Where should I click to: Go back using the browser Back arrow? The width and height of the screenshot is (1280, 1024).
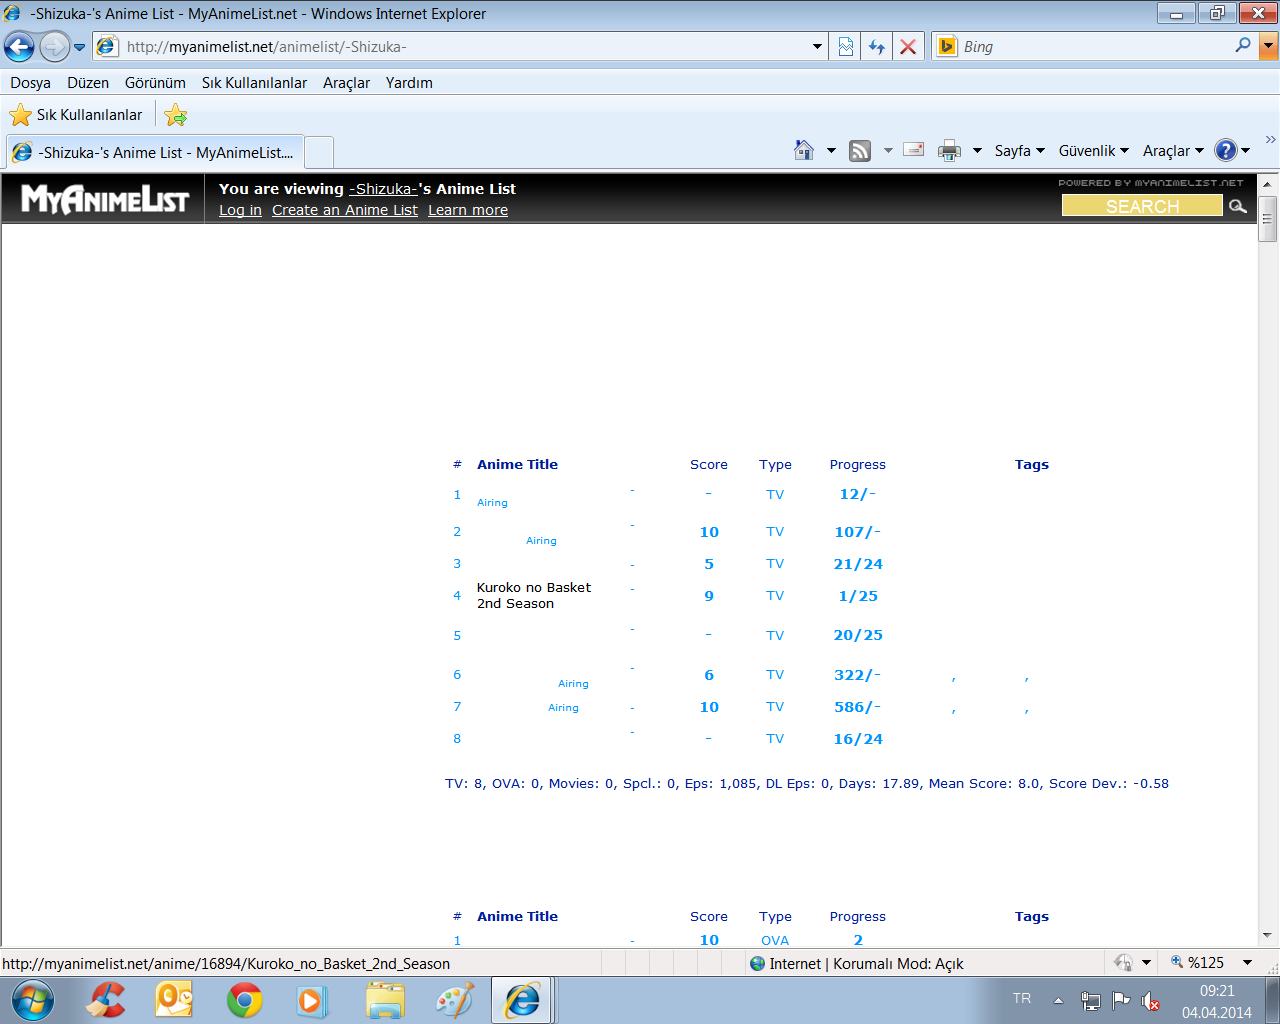pos(19,46)
